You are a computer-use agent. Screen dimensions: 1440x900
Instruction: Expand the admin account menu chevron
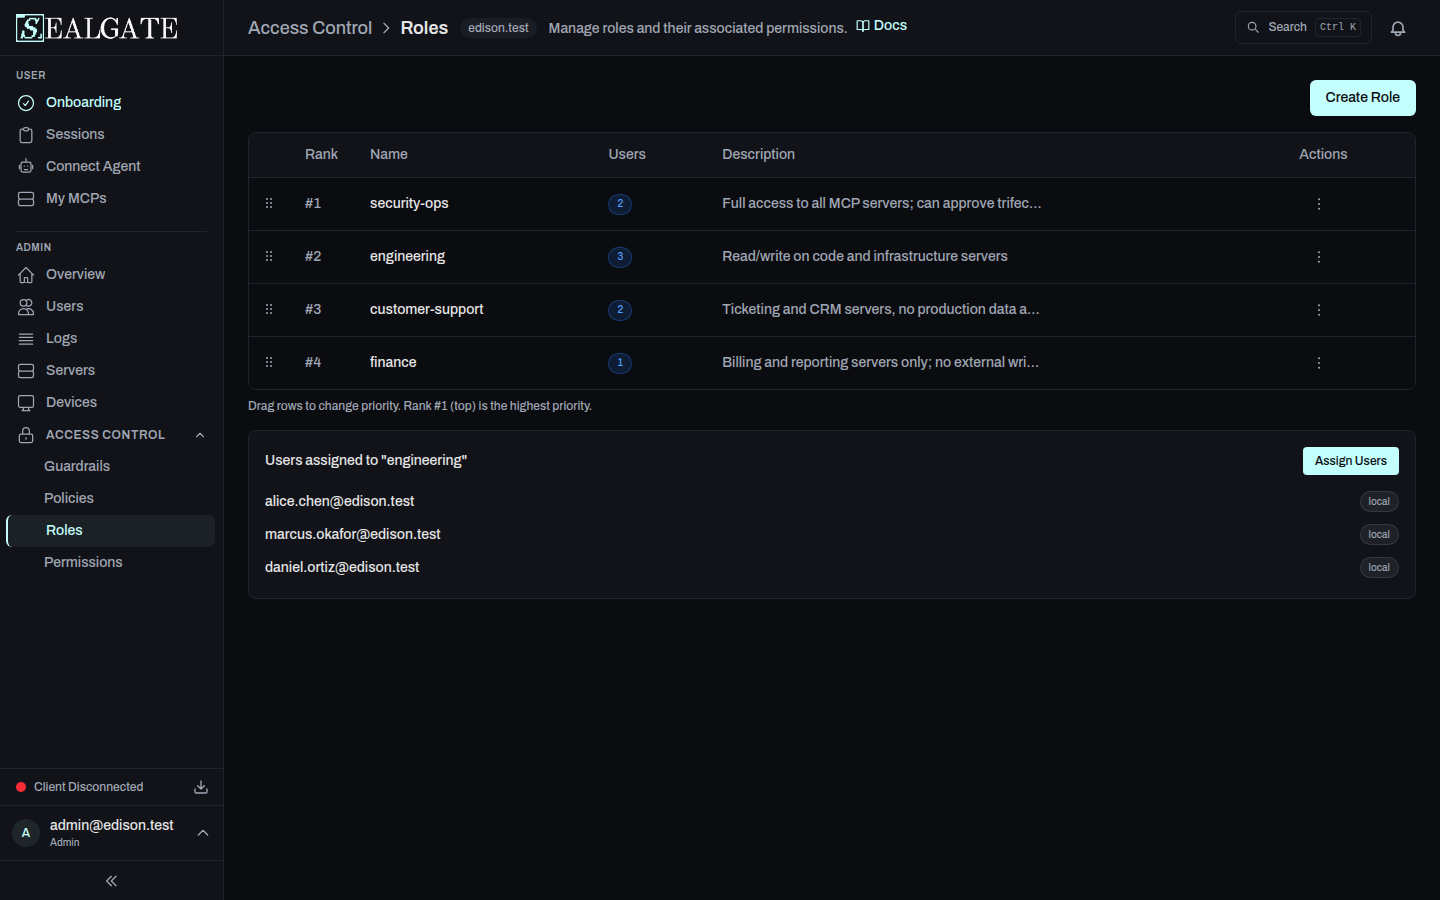click(x=203, y=833)
